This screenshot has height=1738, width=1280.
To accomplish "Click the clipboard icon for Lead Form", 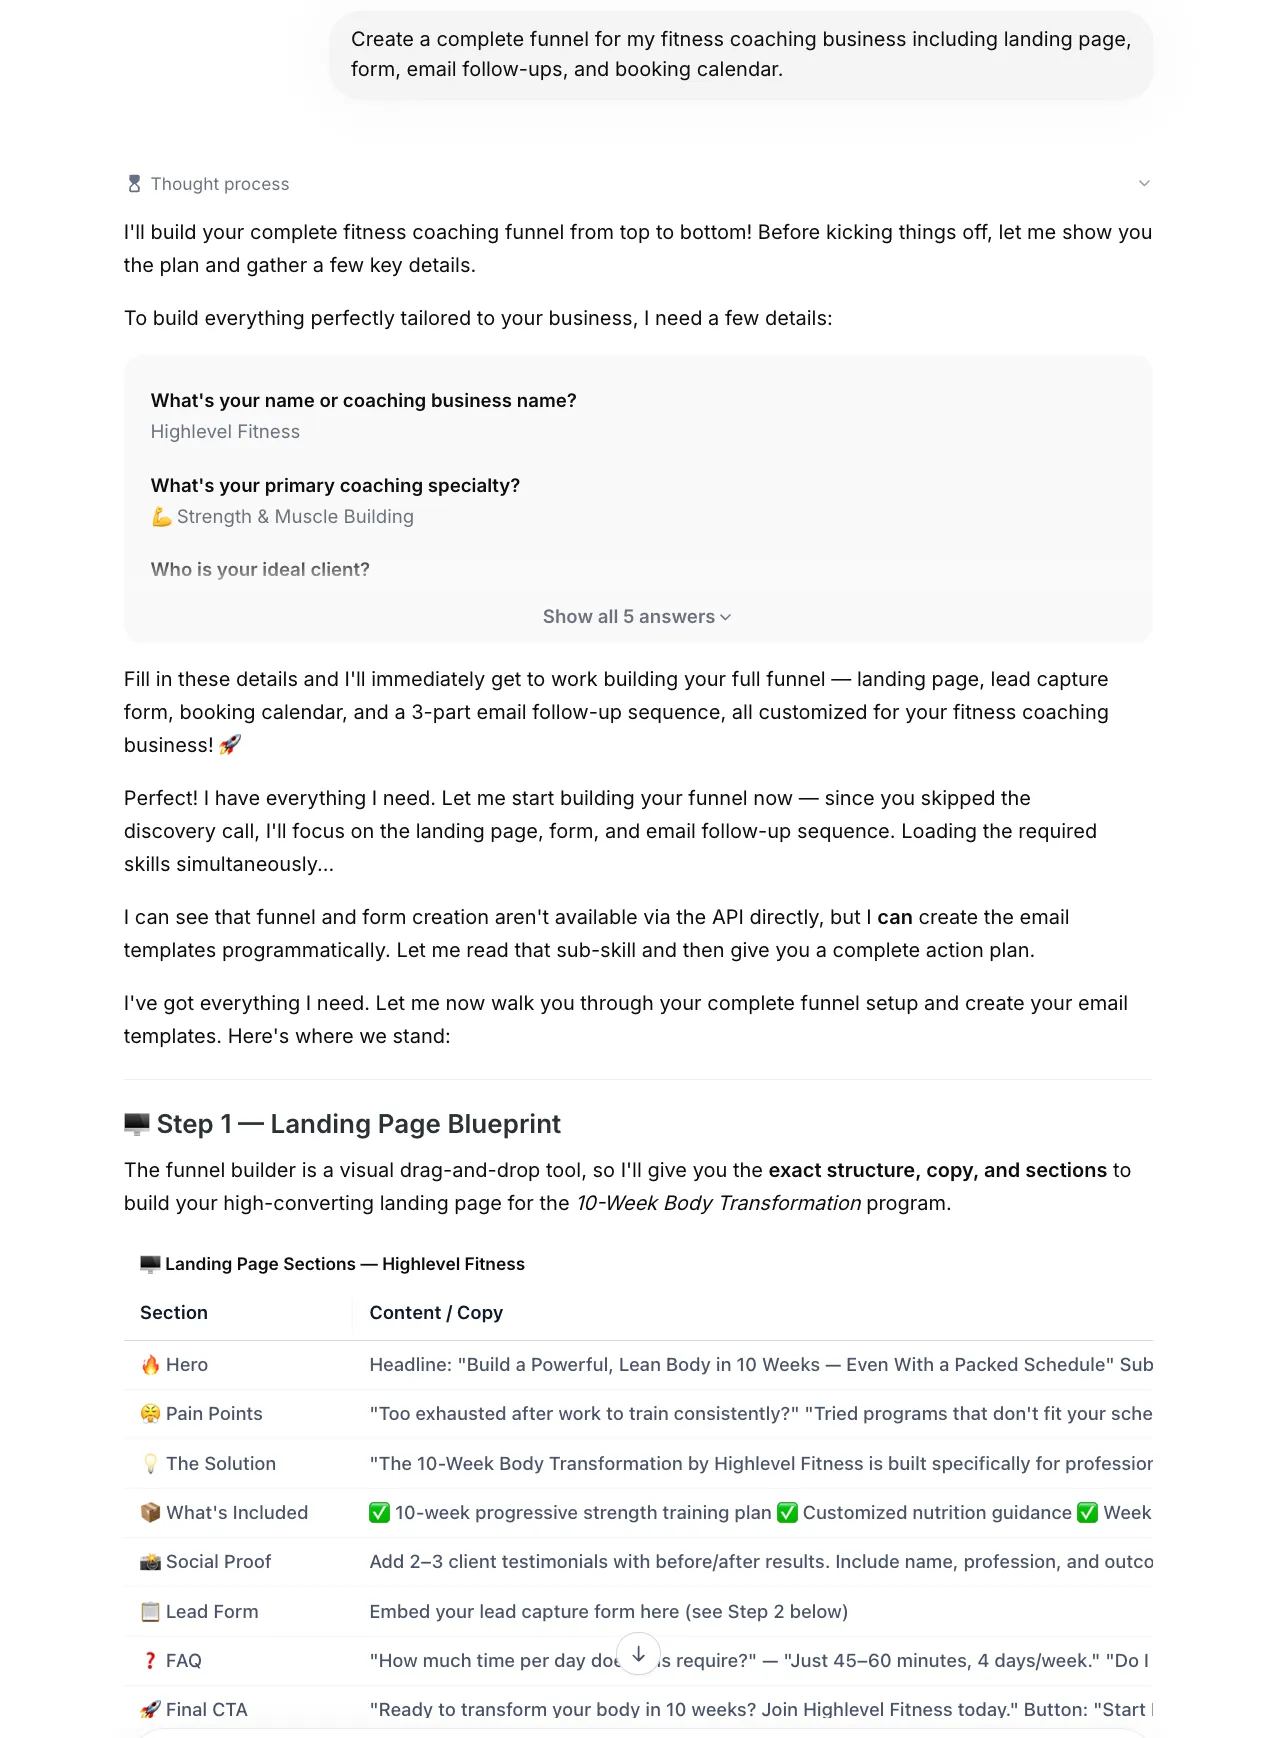I will (150, 1612).
